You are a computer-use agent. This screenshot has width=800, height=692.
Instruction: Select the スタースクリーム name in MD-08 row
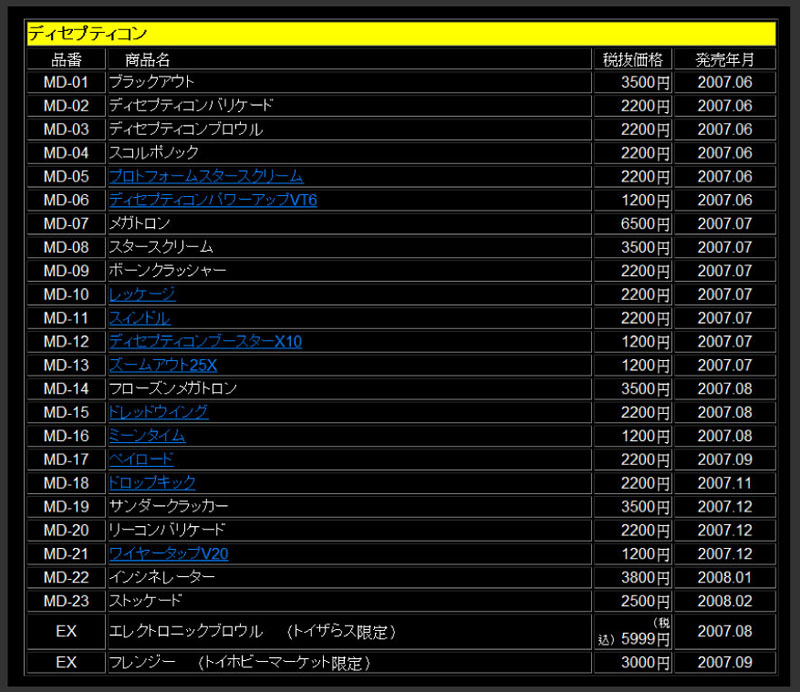click(x=161, y=247)
